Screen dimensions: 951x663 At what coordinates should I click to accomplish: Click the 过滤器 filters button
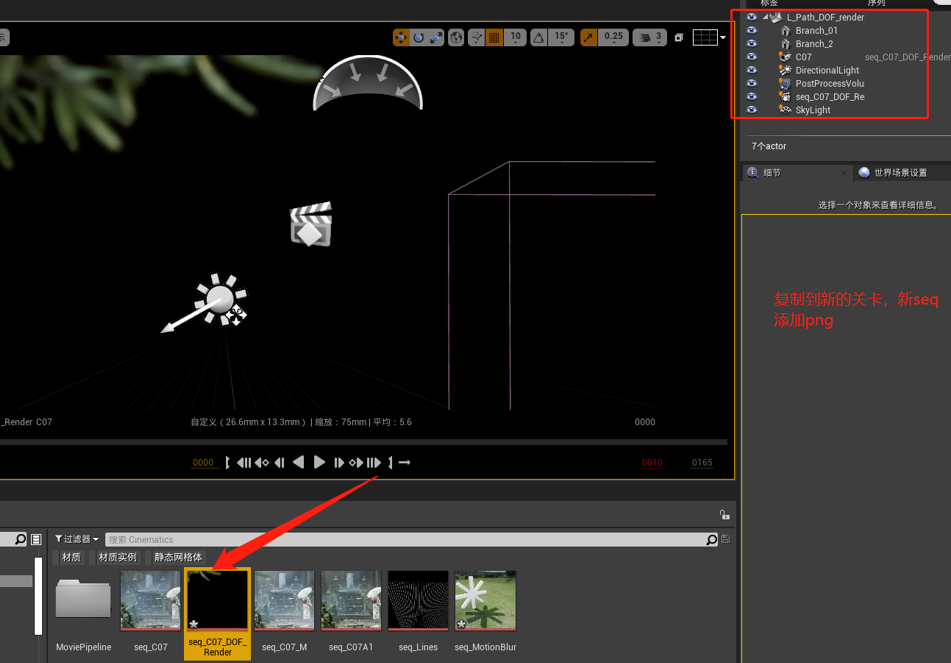tap(77, 540)
